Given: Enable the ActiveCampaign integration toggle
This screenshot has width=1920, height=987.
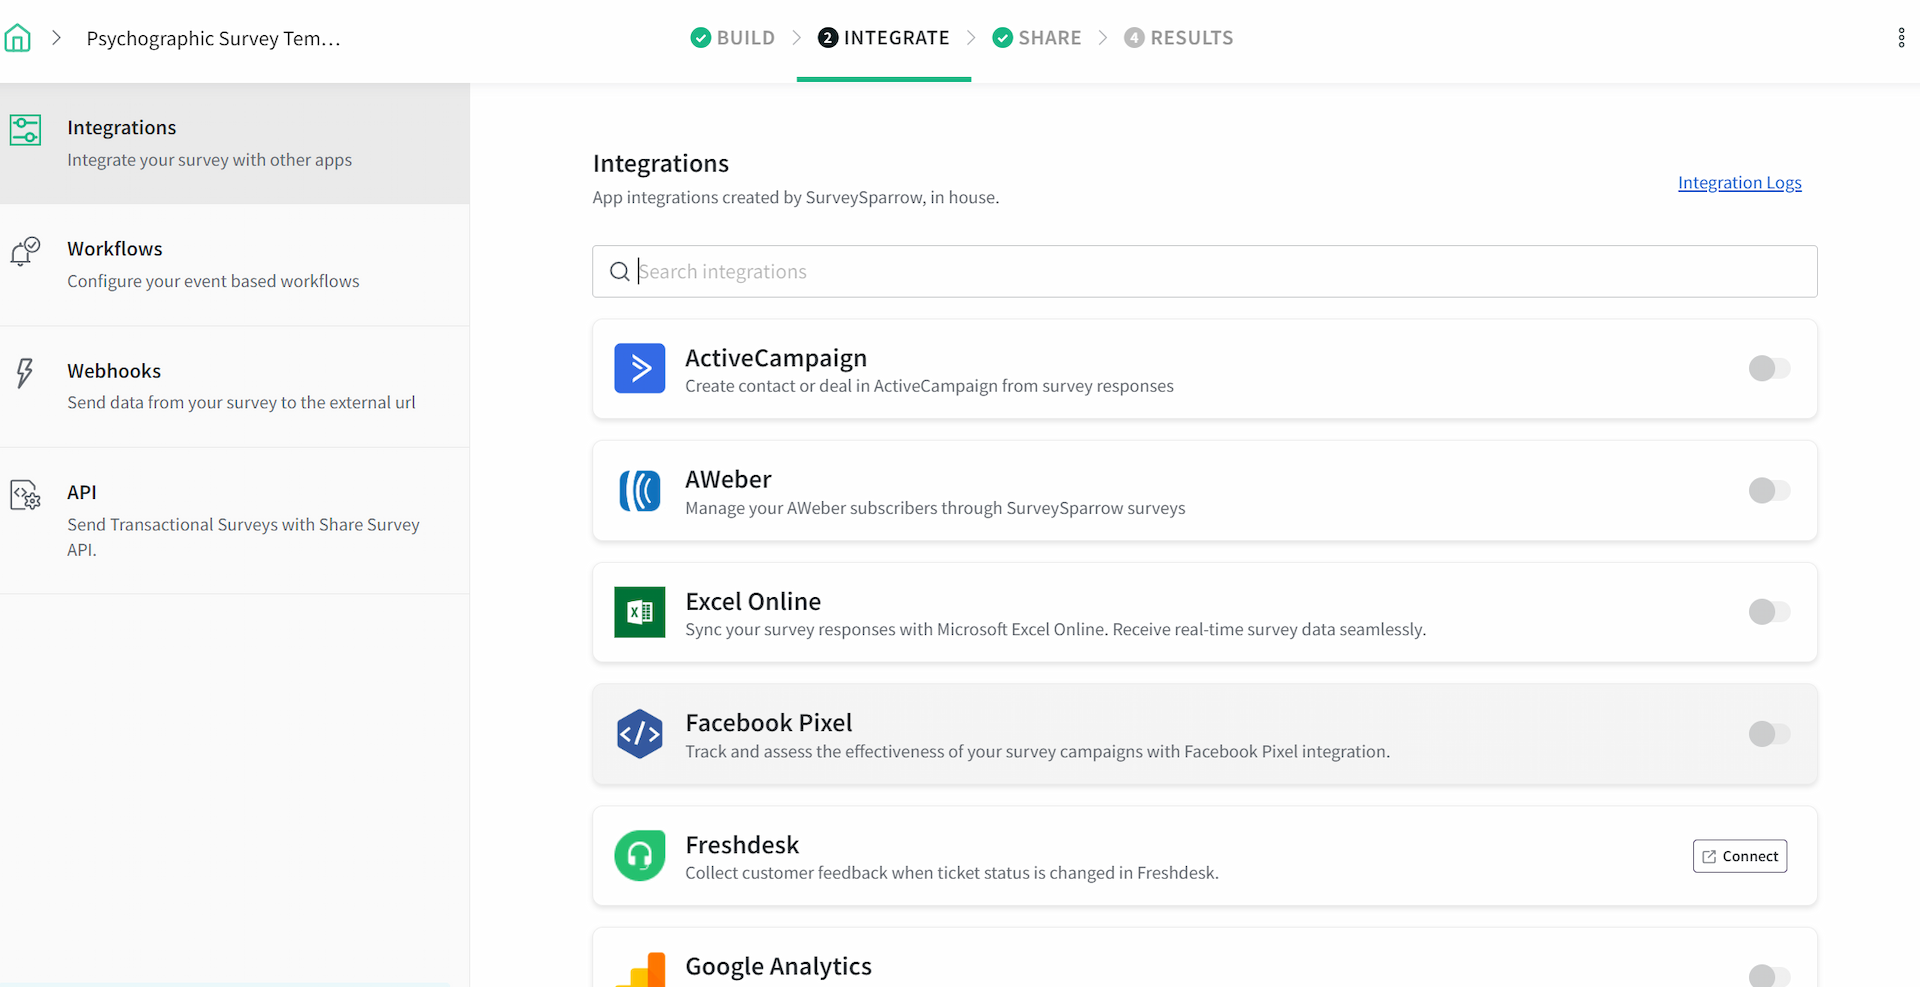Looking at the screenshot, I should point(1768,368).
